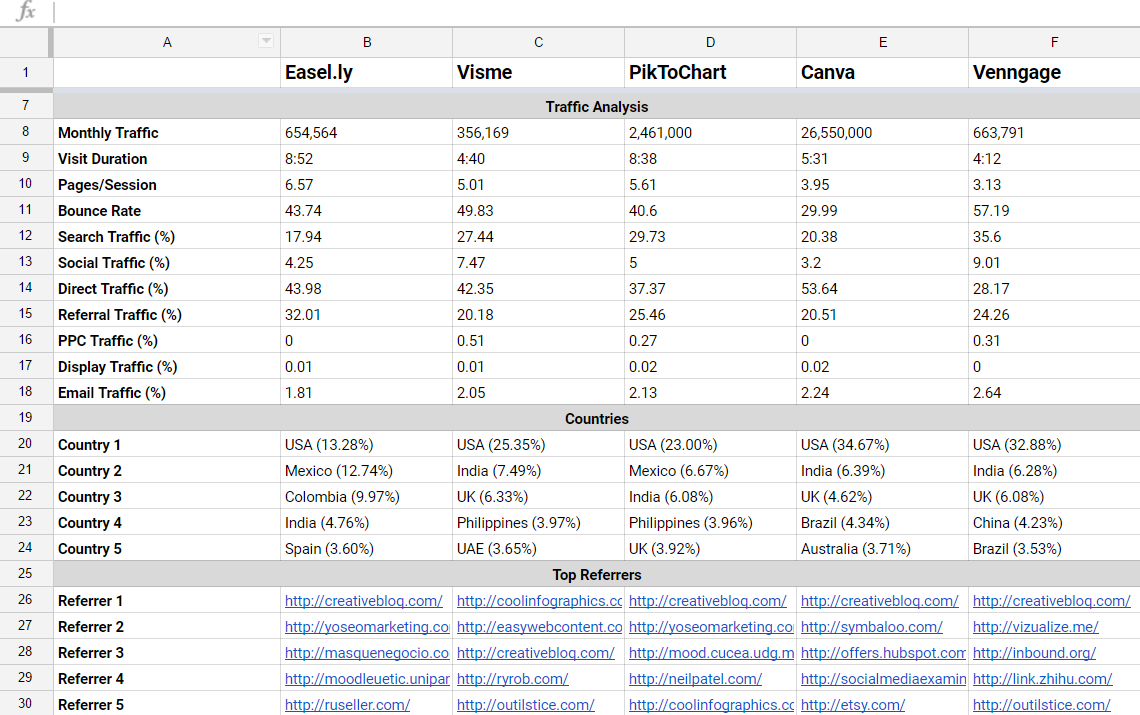1140x715 pixels.
Task: Open the link.zhihu.com link
Action: (1043, 679)
